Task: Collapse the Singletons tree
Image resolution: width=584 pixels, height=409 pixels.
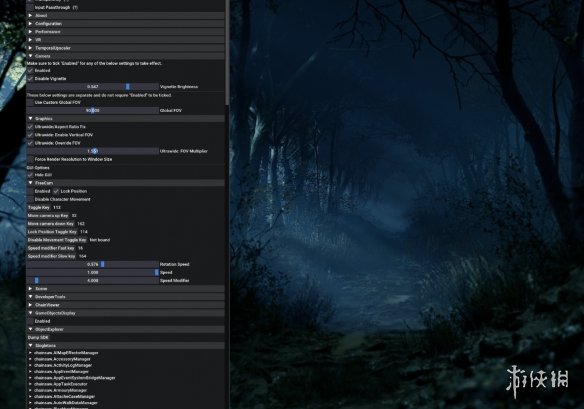Action: click(125, 346)
